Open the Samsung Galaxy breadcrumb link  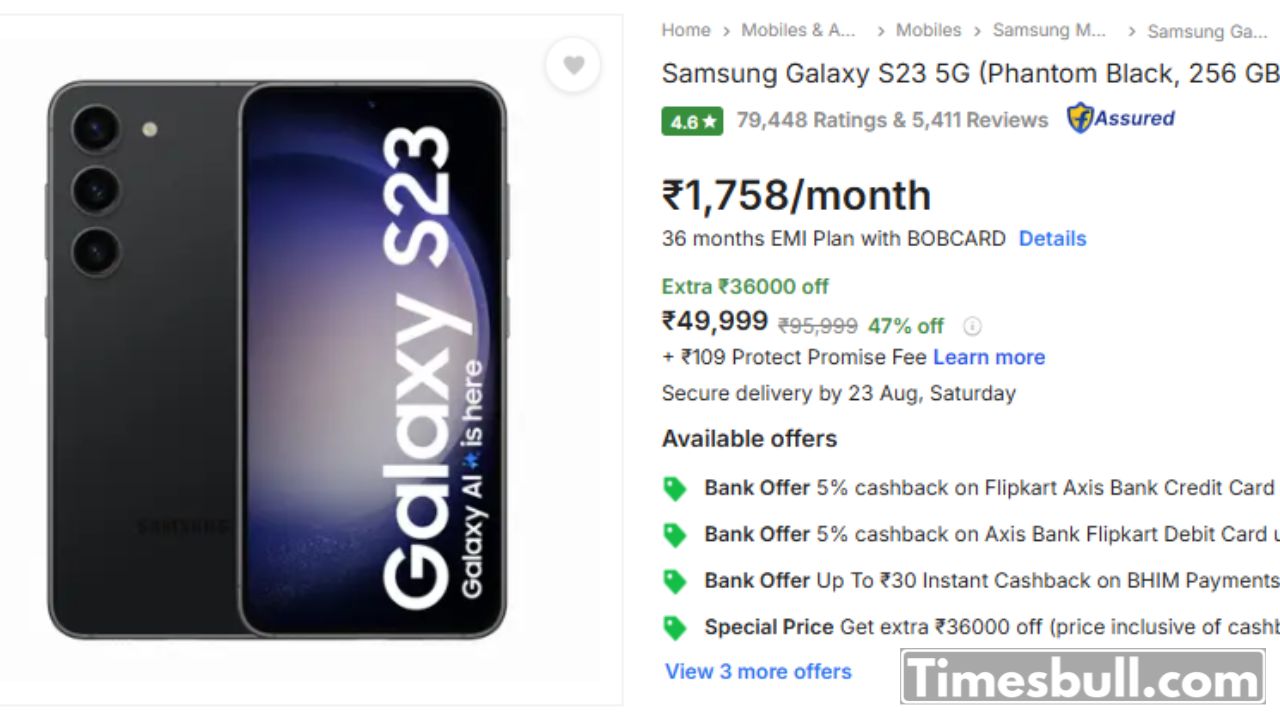(x=1207, y=31)
